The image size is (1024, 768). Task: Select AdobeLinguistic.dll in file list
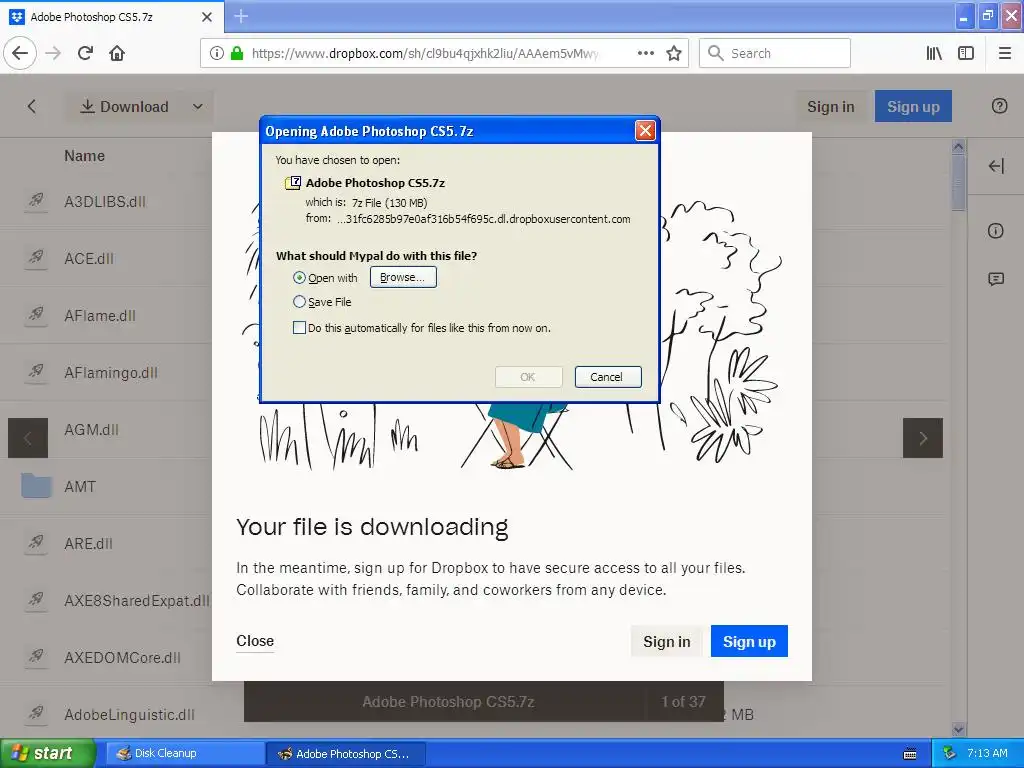click(129, 715)
